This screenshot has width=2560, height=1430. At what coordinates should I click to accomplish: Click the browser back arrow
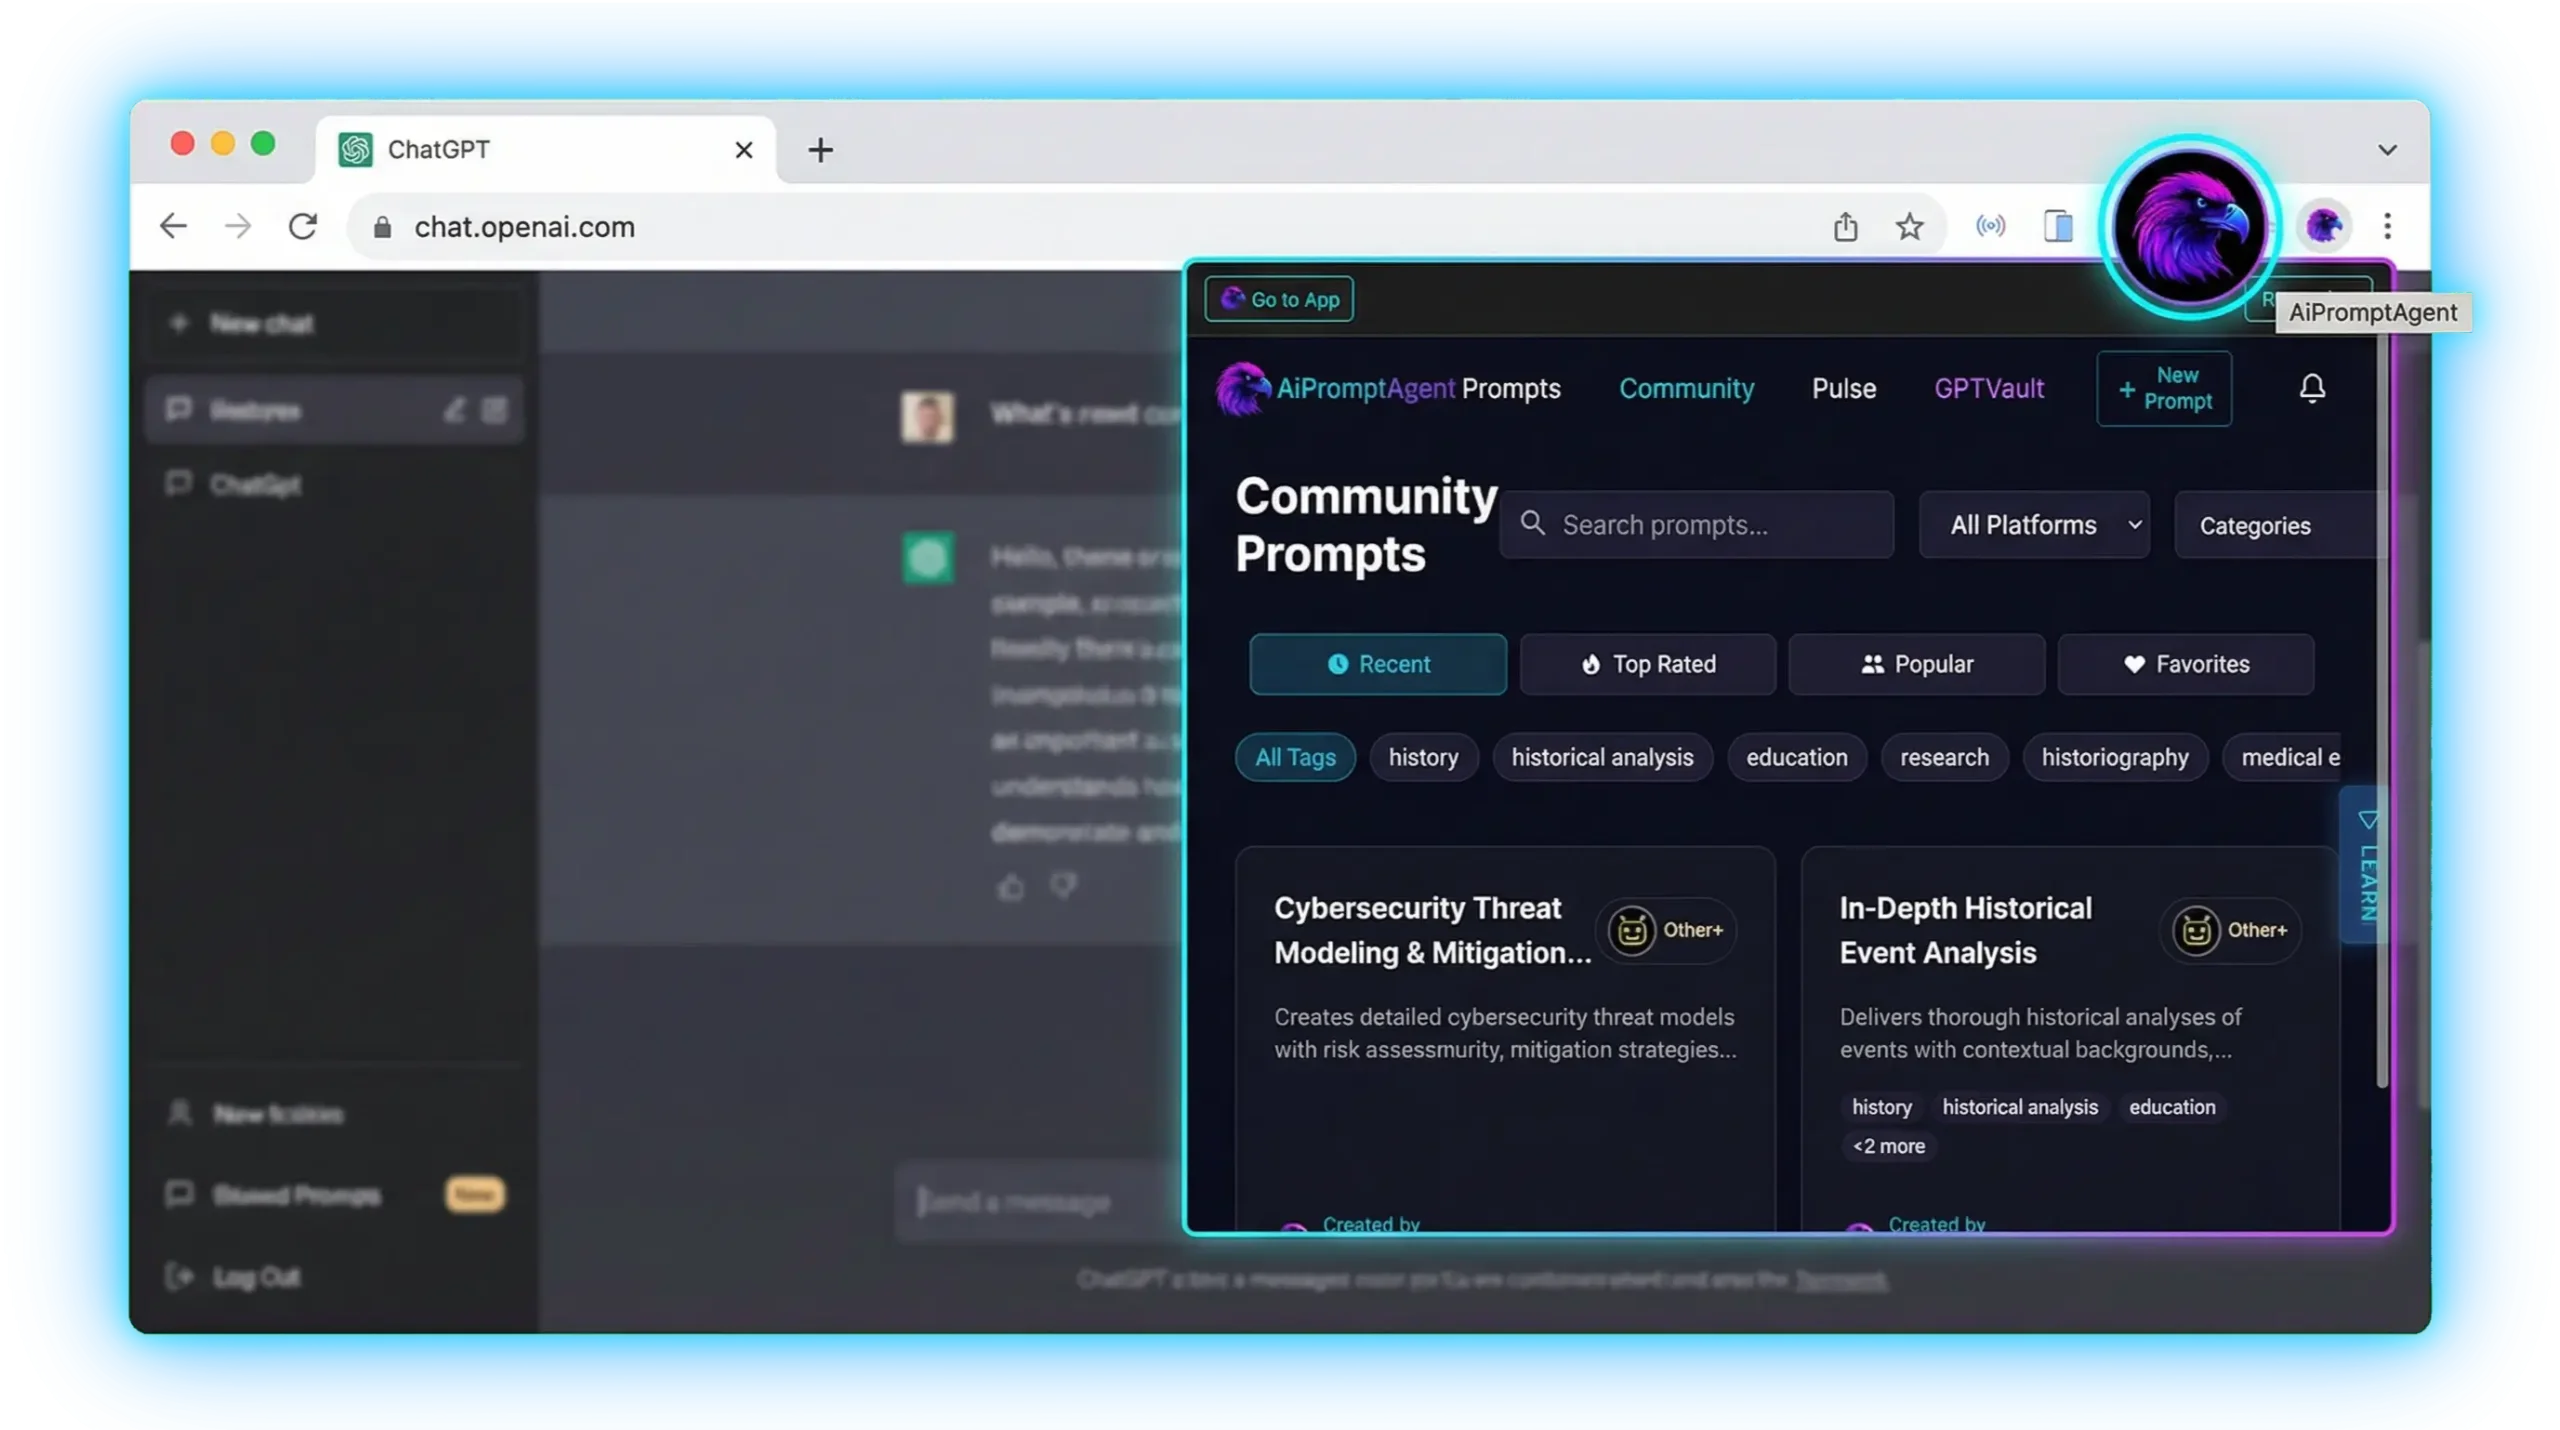coord(173,226)
